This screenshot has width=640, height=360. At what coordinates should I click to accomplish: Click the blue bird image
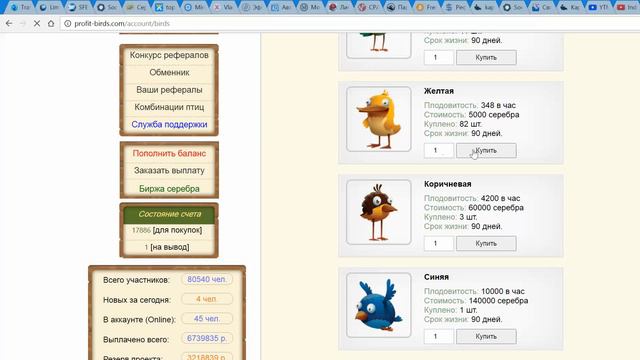[379, 305]
